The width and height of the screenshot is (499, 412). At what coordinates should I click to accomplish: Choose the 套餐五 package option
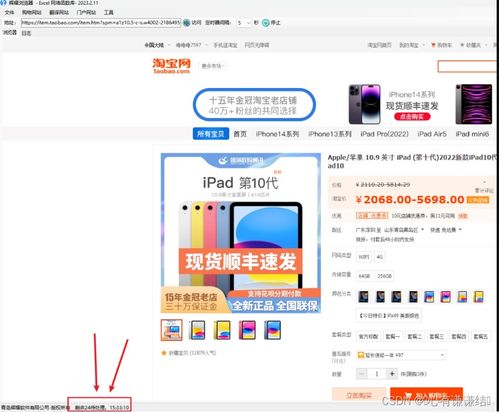coord(481,337)
